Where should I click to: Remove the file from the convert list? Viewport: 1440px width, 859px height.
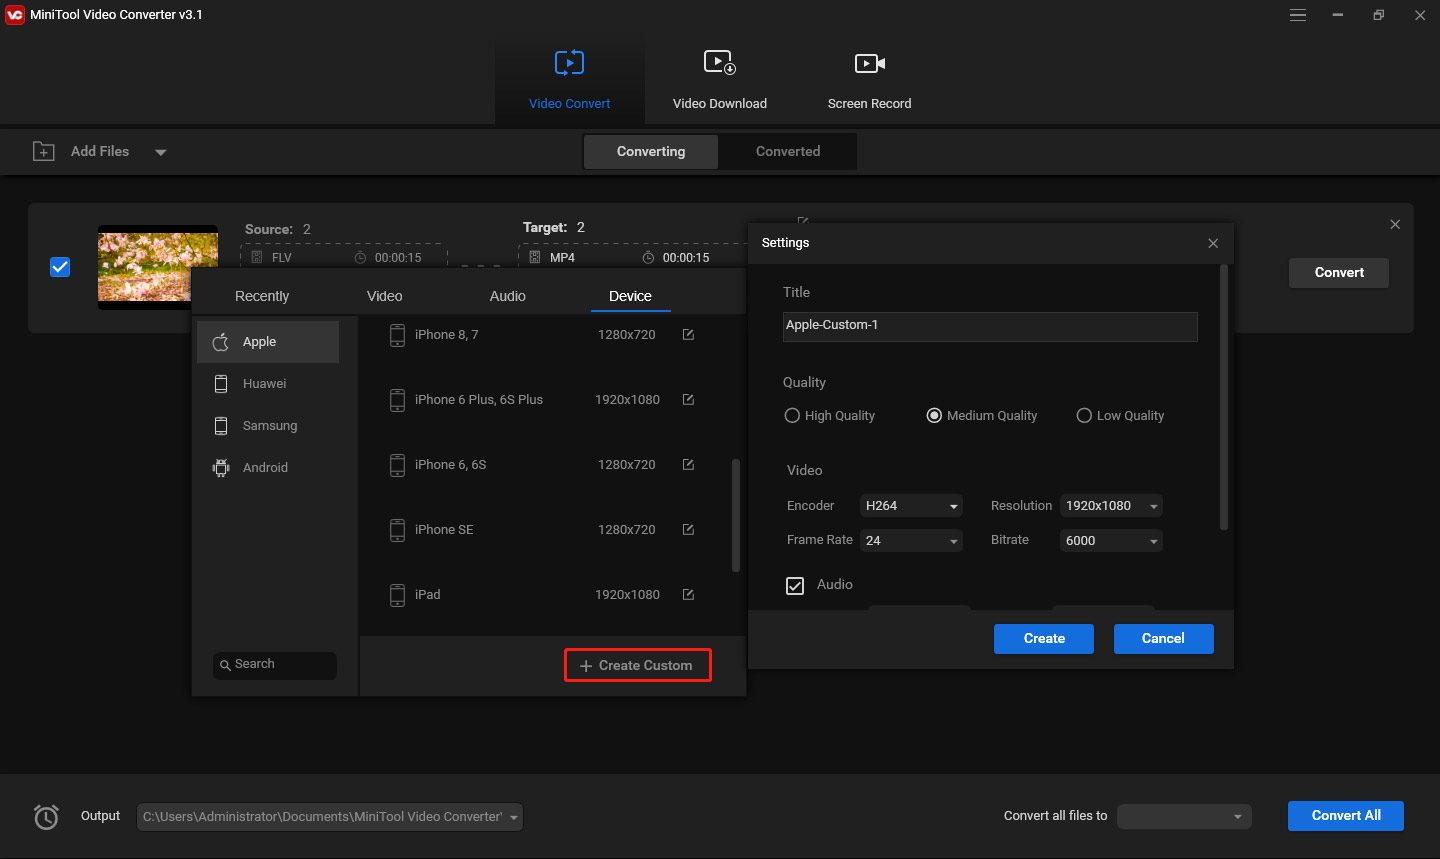[x=1395, y=225]
